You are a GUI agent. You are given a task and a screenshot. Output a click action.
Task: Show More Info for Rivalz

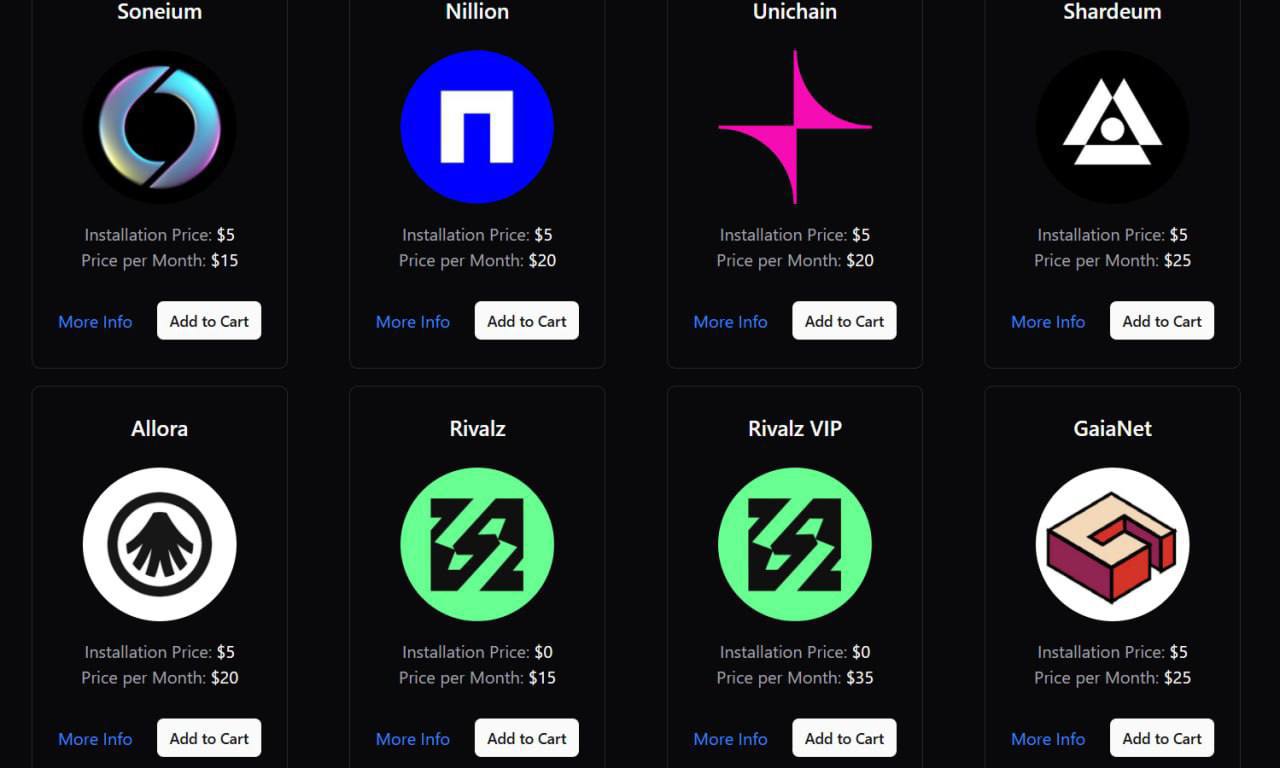pyautogui.click(x=413, y=739)
